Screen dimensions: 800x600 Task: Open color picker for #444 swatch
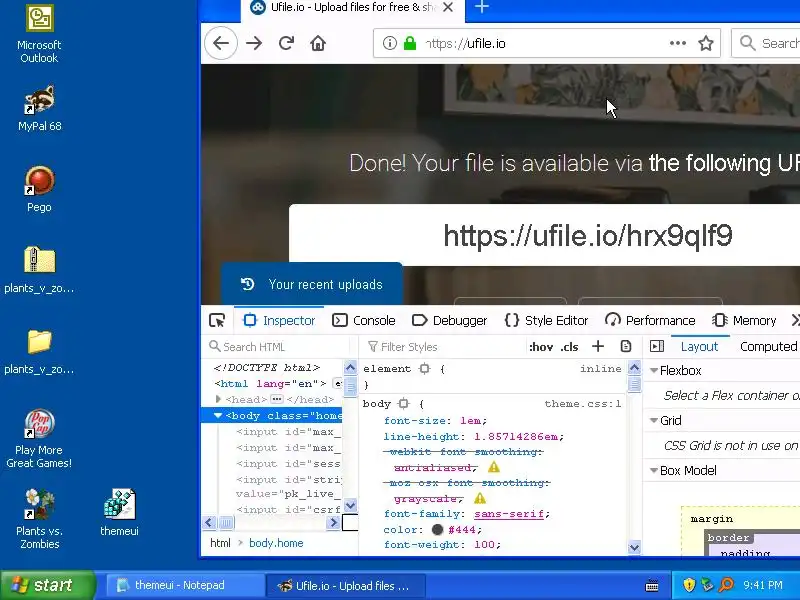click(x=437, y=530)
